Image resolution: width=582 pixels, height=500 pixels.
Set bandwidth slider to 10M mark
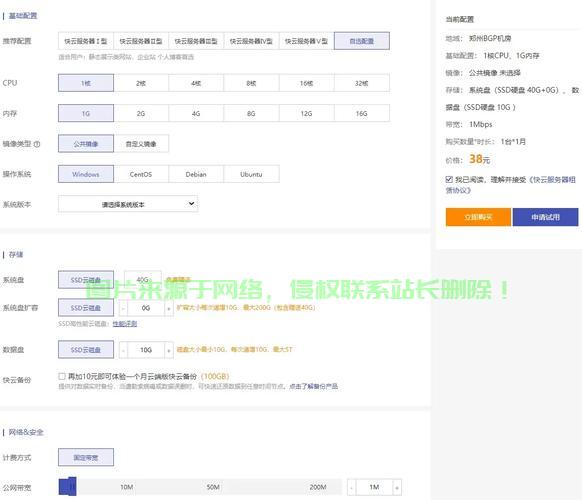[127, 487]
